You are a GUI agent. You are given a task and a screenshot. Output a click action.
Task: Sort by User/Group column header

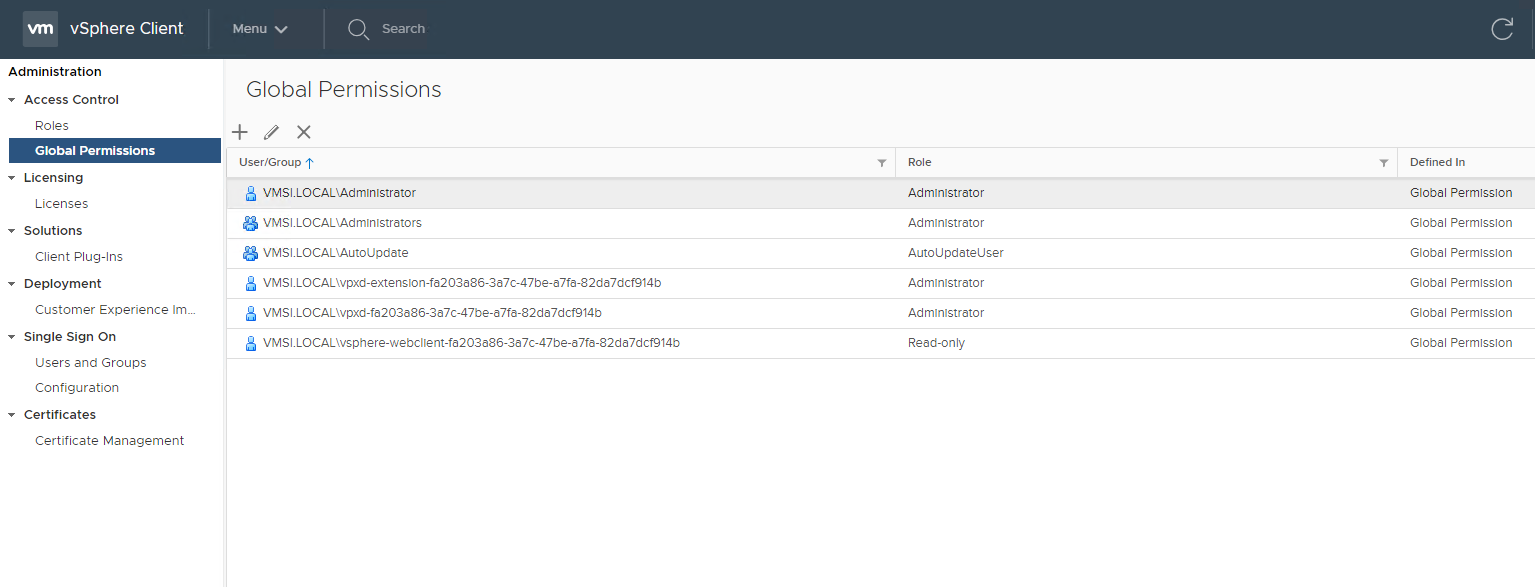(270, 162)
